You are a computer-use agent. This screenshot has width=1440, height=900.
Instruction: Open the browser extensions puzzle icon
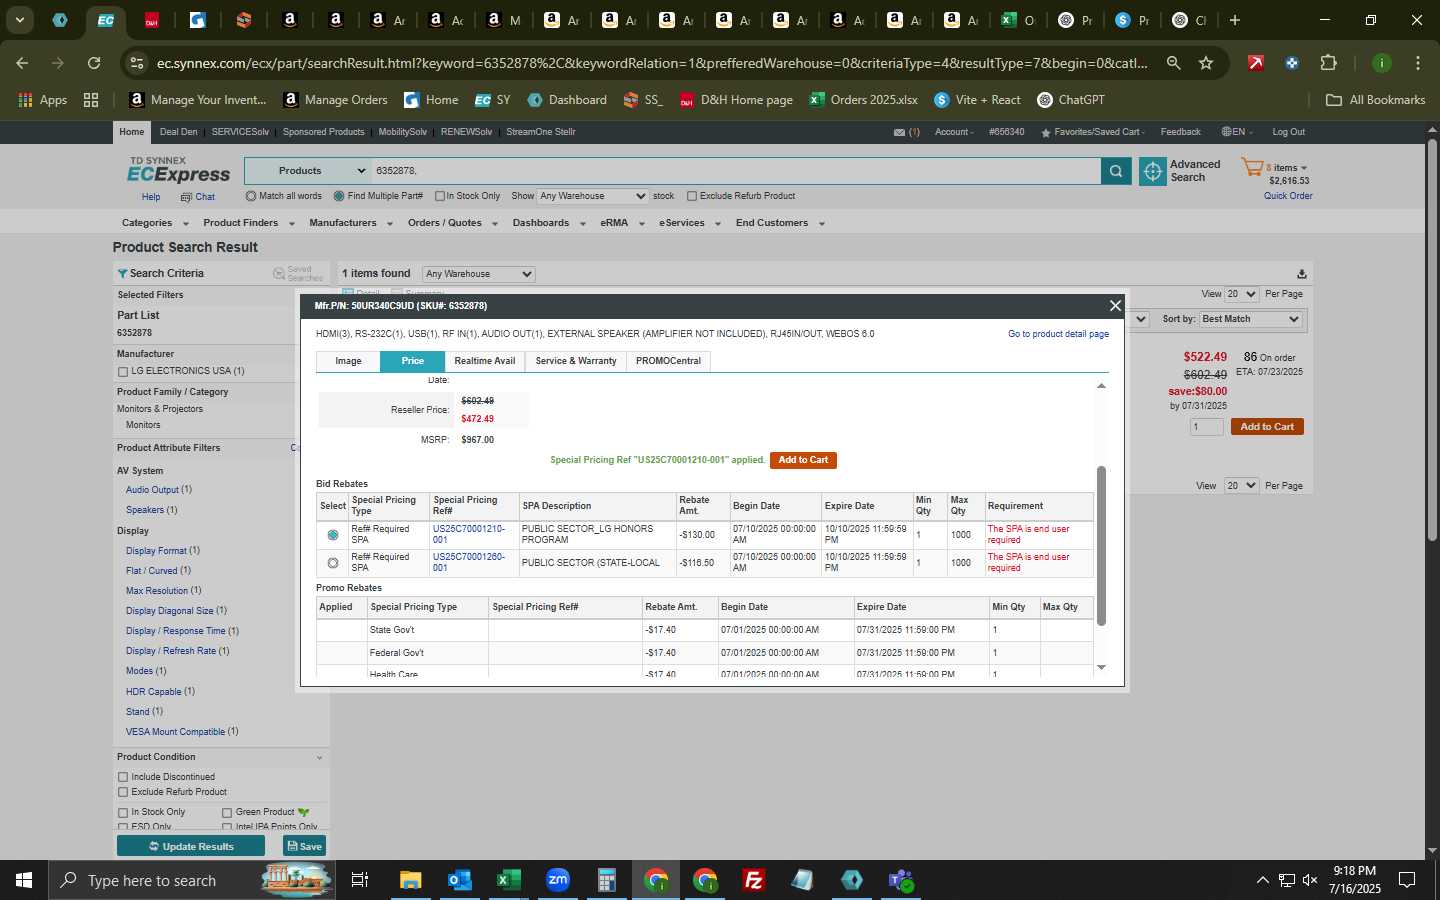click(1328, 63)
